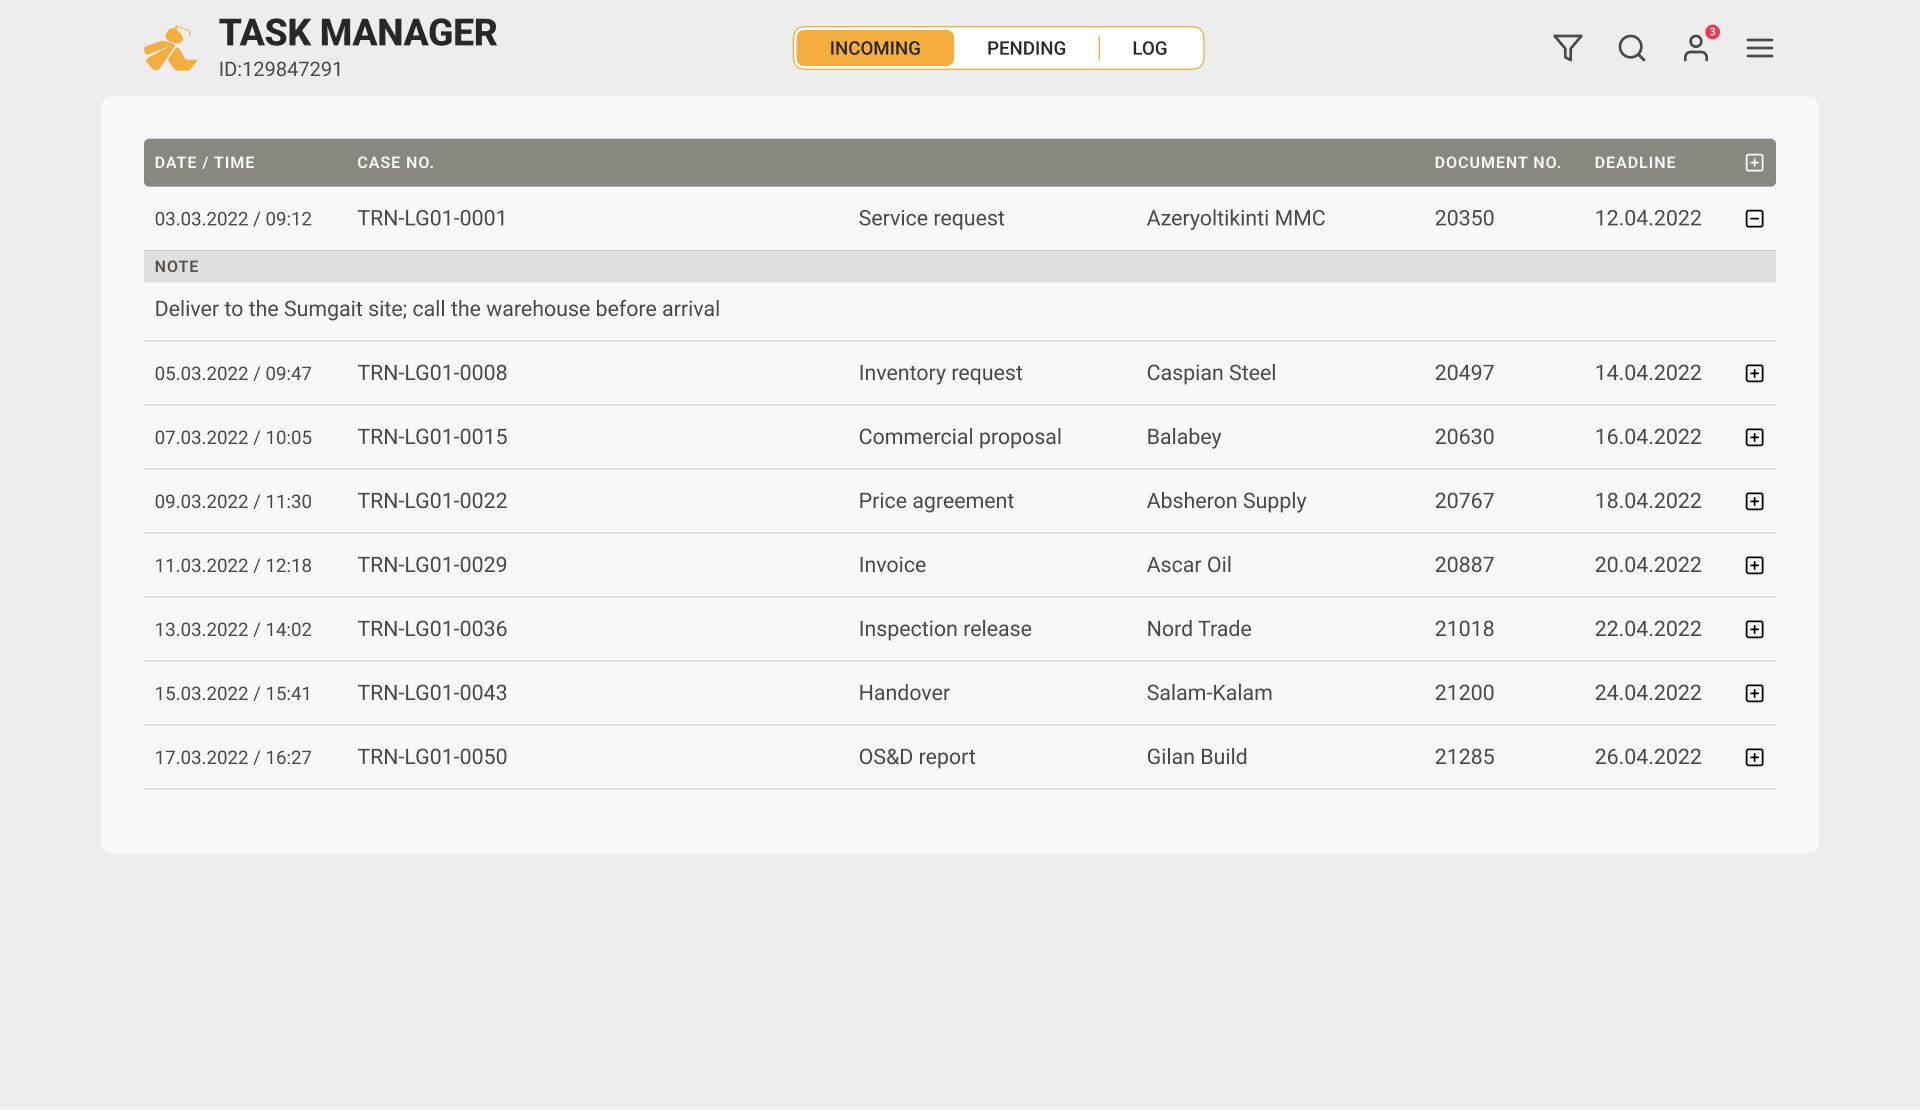This screenshot has height=1110, width=1920.
Task: Open user profile with notification badge
Action: (1697, 46)
